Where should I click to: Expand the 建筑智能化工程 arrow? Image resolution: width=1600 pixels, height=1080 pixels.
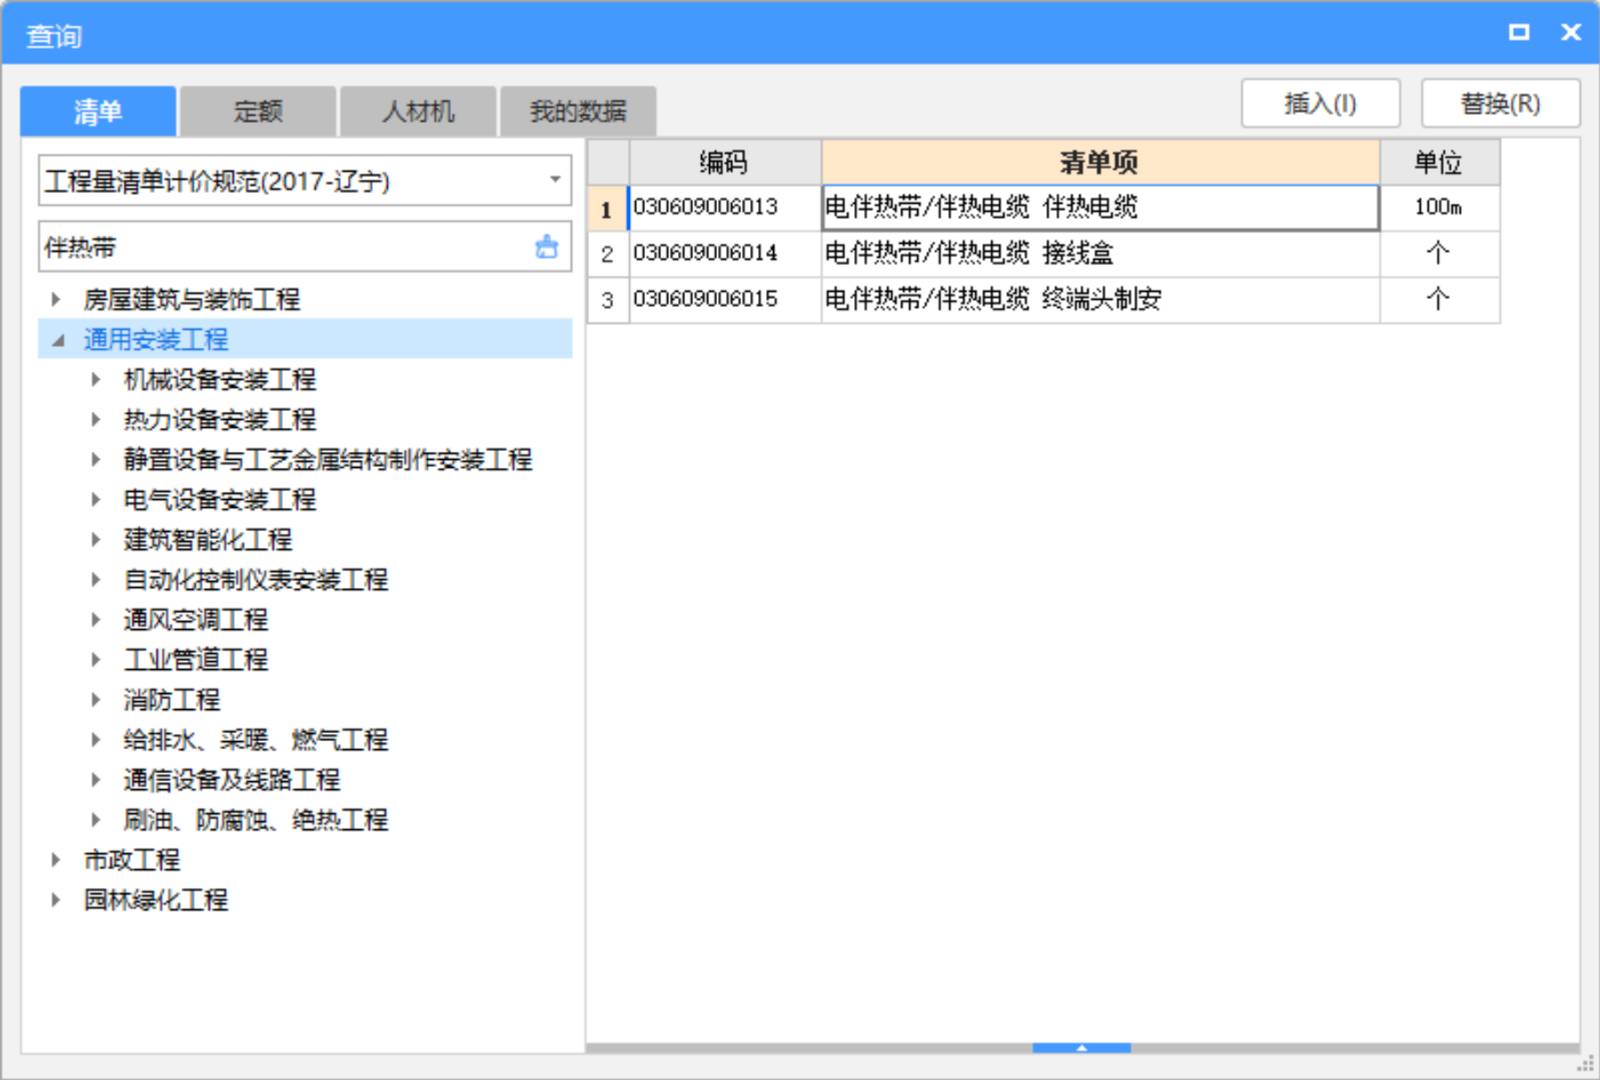point(96,539)
